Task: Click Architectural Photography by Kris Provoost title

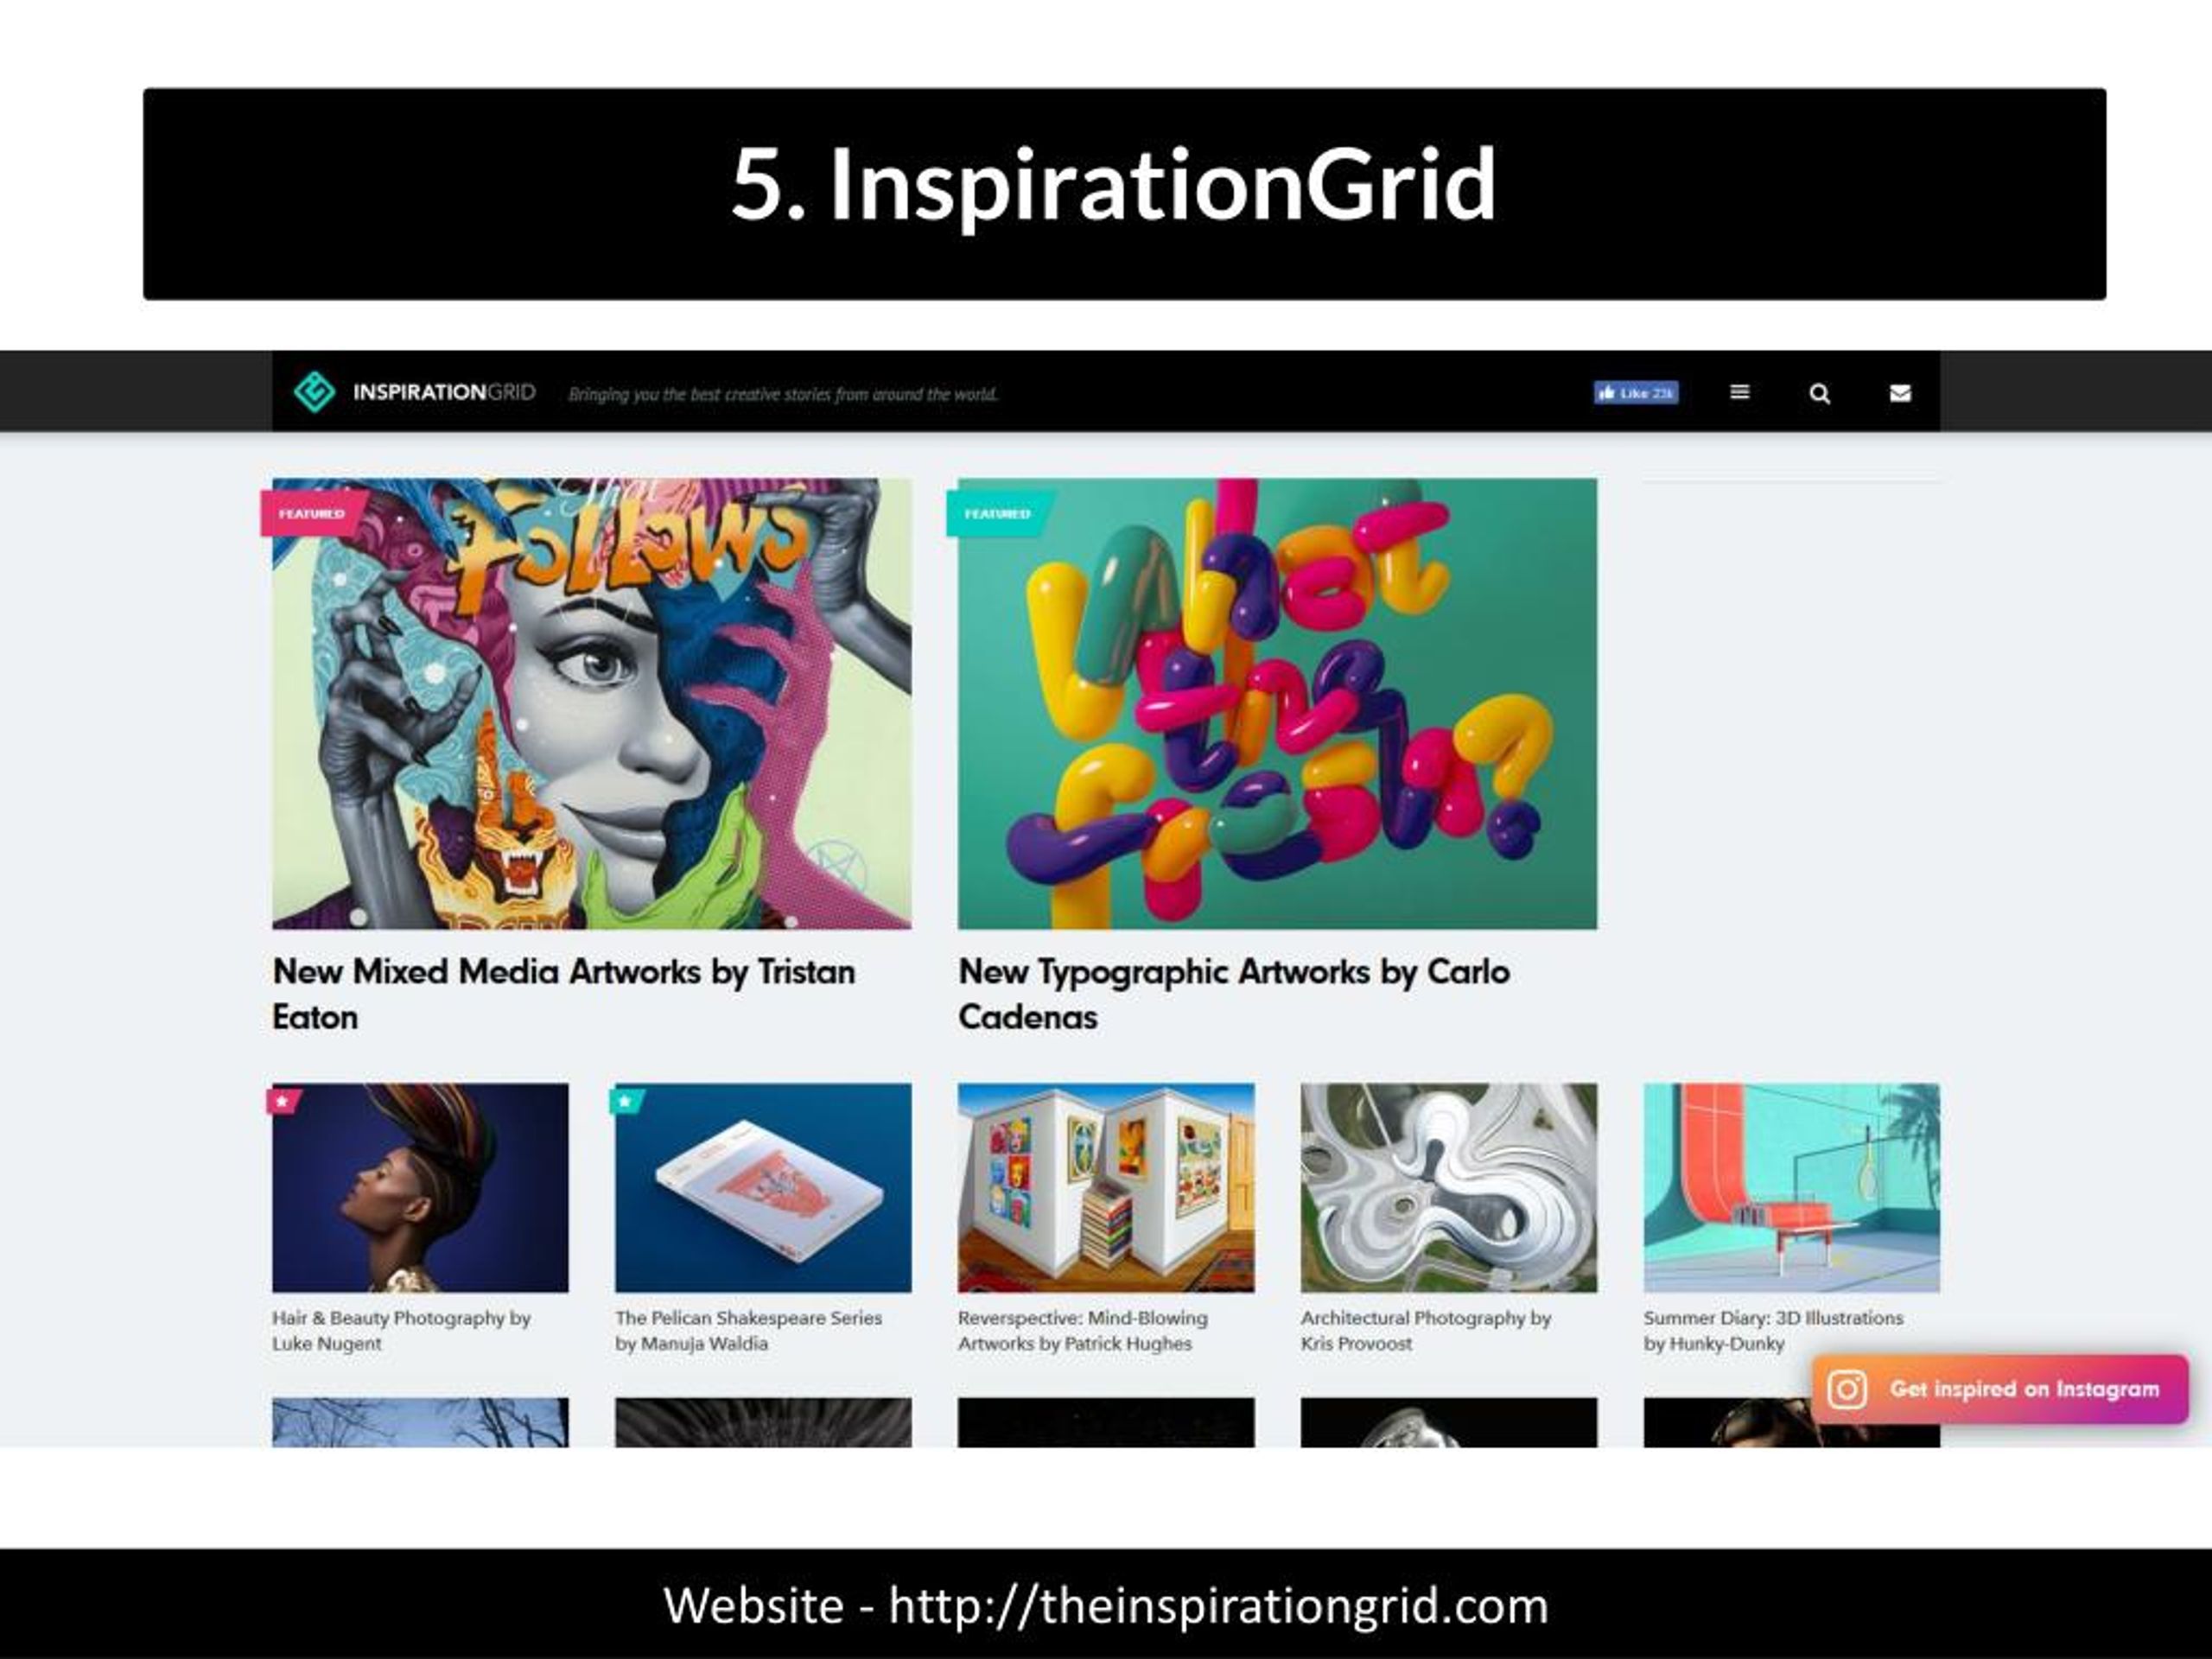Action: (1426, 1331)
